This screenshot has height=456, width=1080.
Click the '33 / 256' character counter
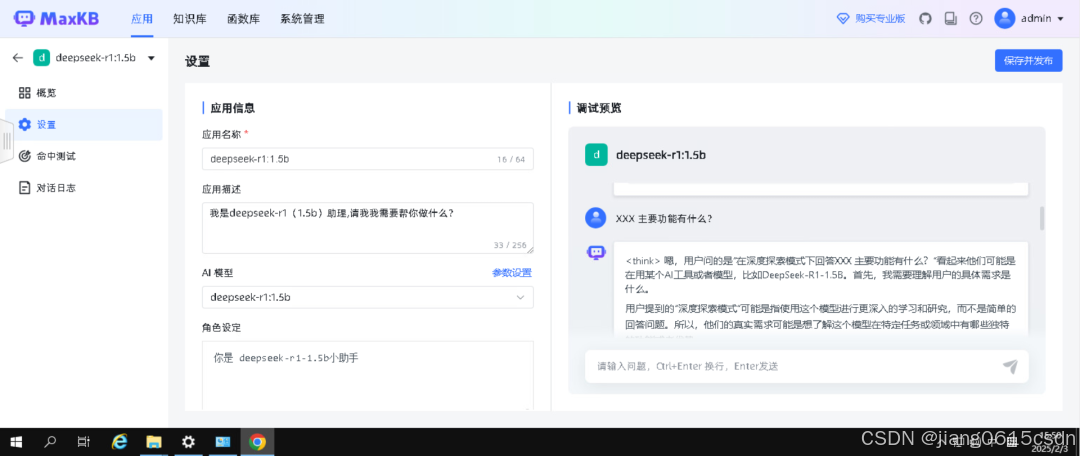pos(510,245)
